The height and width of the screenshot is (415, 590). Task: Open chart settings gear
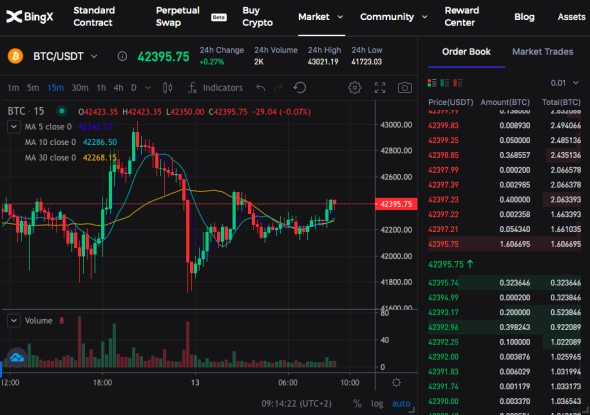point(354,88)
